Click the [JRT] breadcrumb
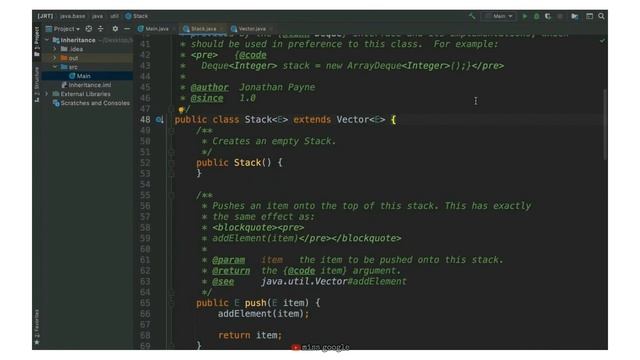Screen dimensions: 640x360 click(x=45, y=16)
